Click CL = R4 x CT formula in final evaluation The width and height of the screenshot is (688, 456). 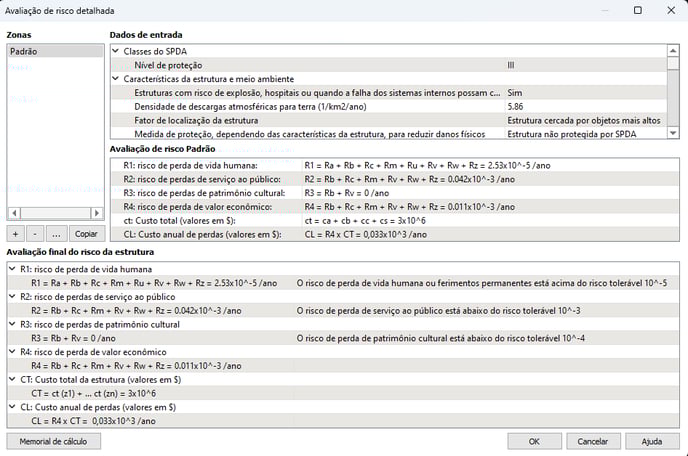coord(93,421)
